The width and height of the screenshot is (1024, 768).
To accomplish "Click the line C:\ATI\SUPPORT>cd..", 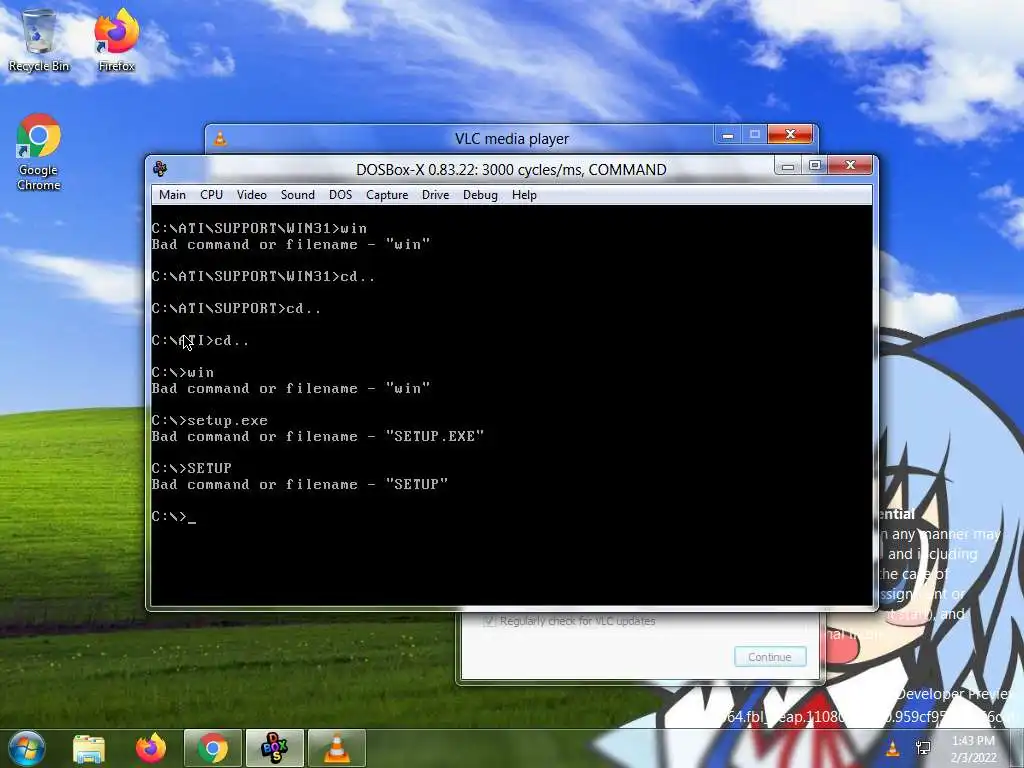I will coord(236,308).
